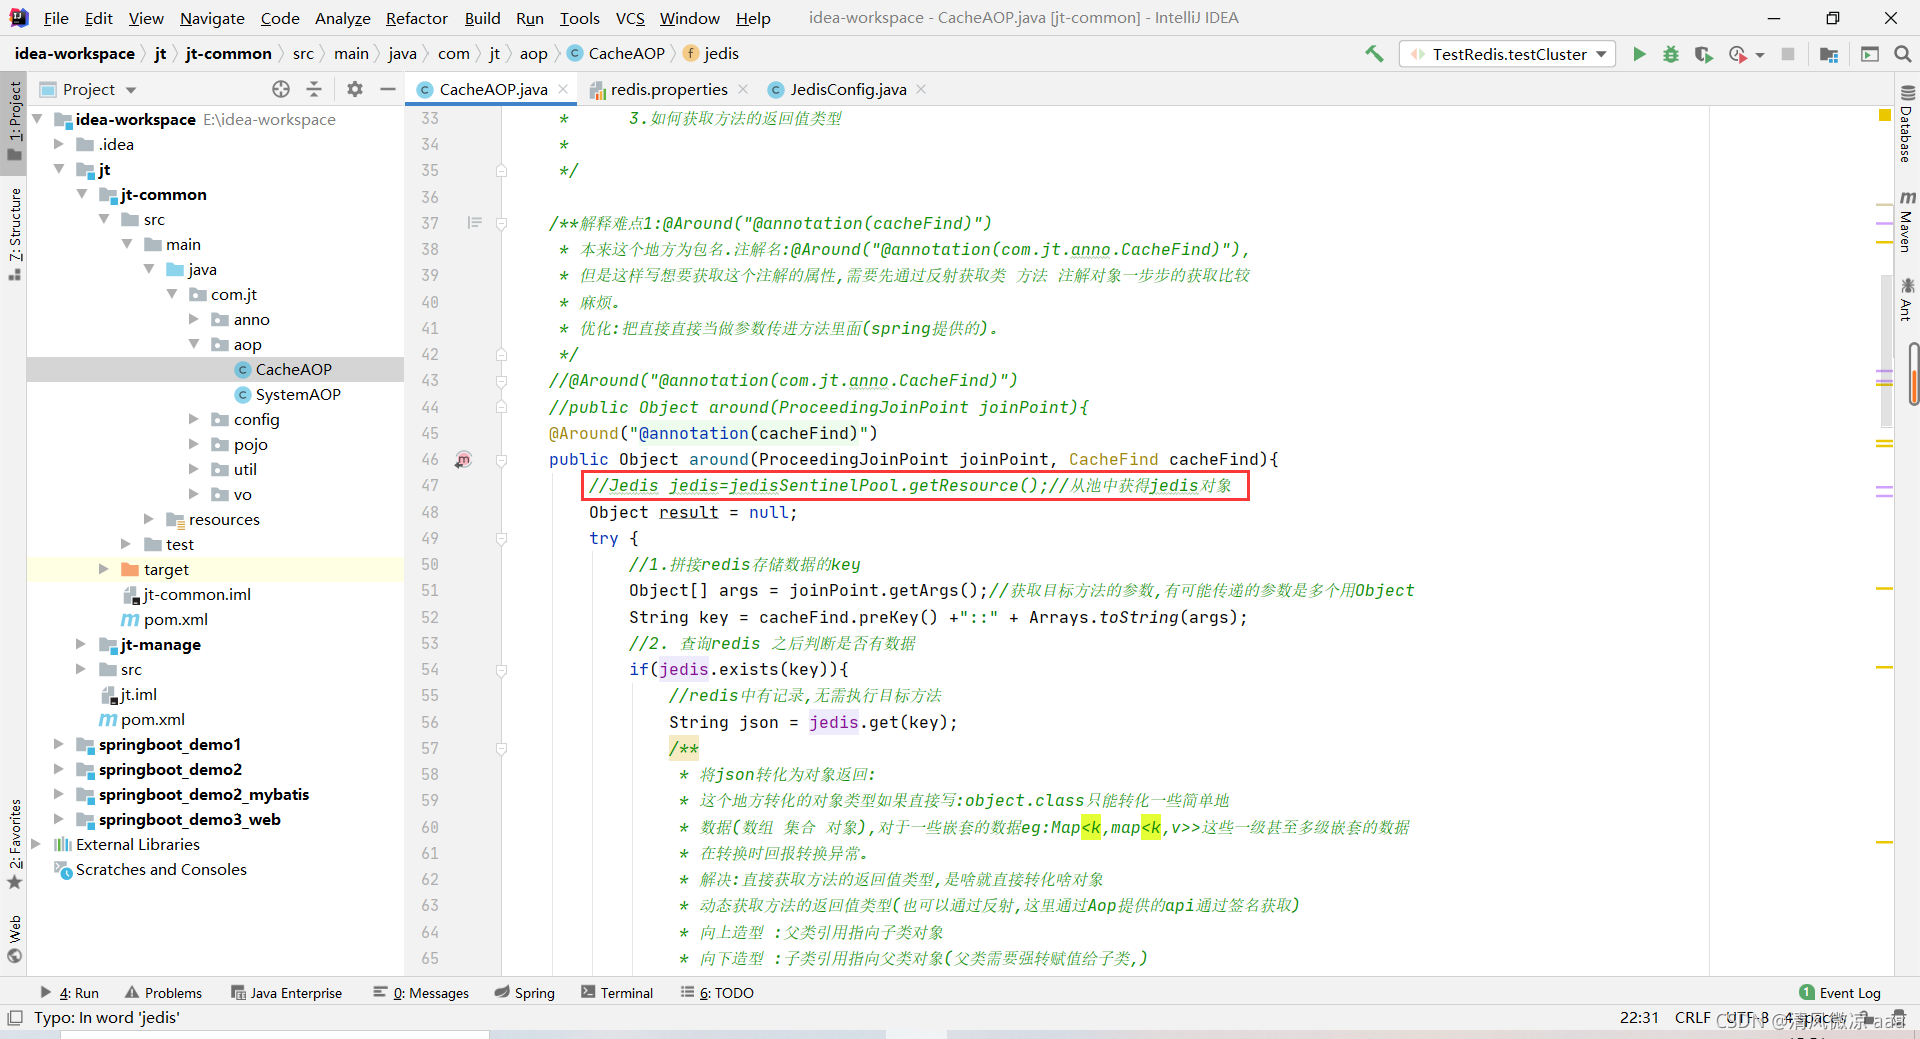Expand the target folder
This screenshot has height=1039, width=1920.
pyautogui.click(x=104, y=569)
